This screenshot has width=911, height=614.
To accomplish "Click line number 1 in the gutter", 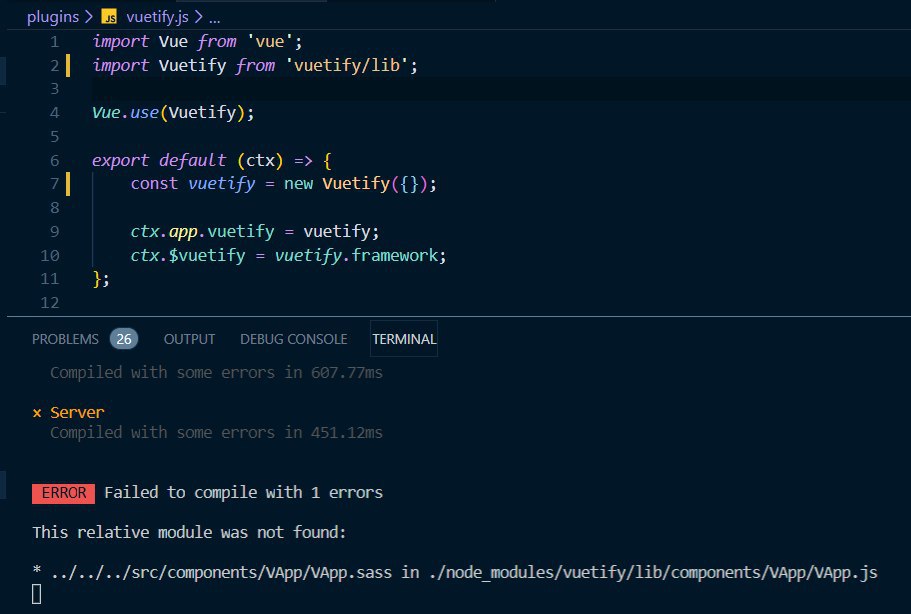I will click(x=54, y=42).
